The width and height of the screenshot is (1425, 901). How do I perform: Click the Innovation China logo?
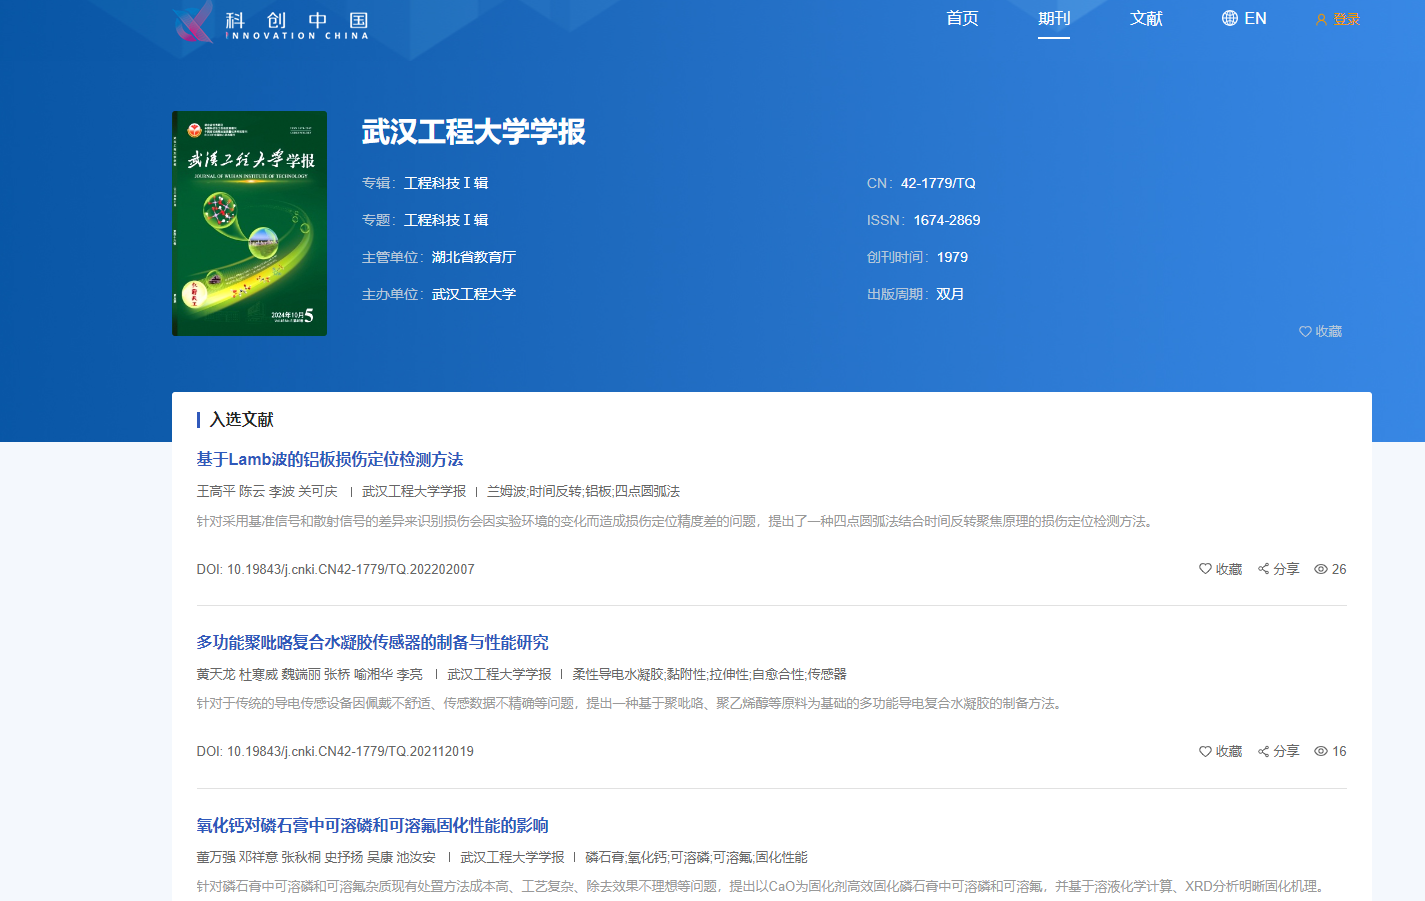pos(270,22)
